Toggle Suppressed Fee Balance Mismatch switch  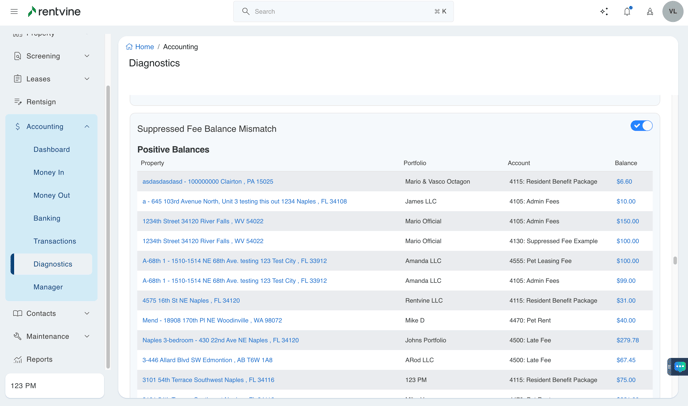point(641,126)
